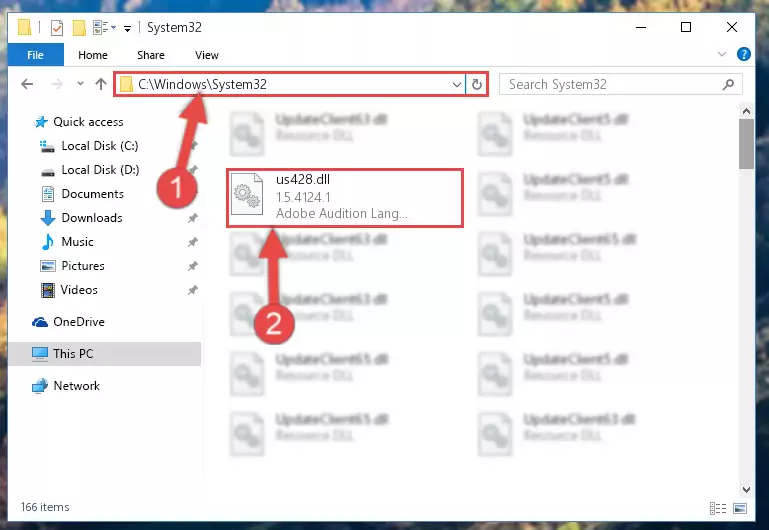Go up one folder level arrow
The width and height of the screenshot is (769, 530).
click(x=101, y=84)
